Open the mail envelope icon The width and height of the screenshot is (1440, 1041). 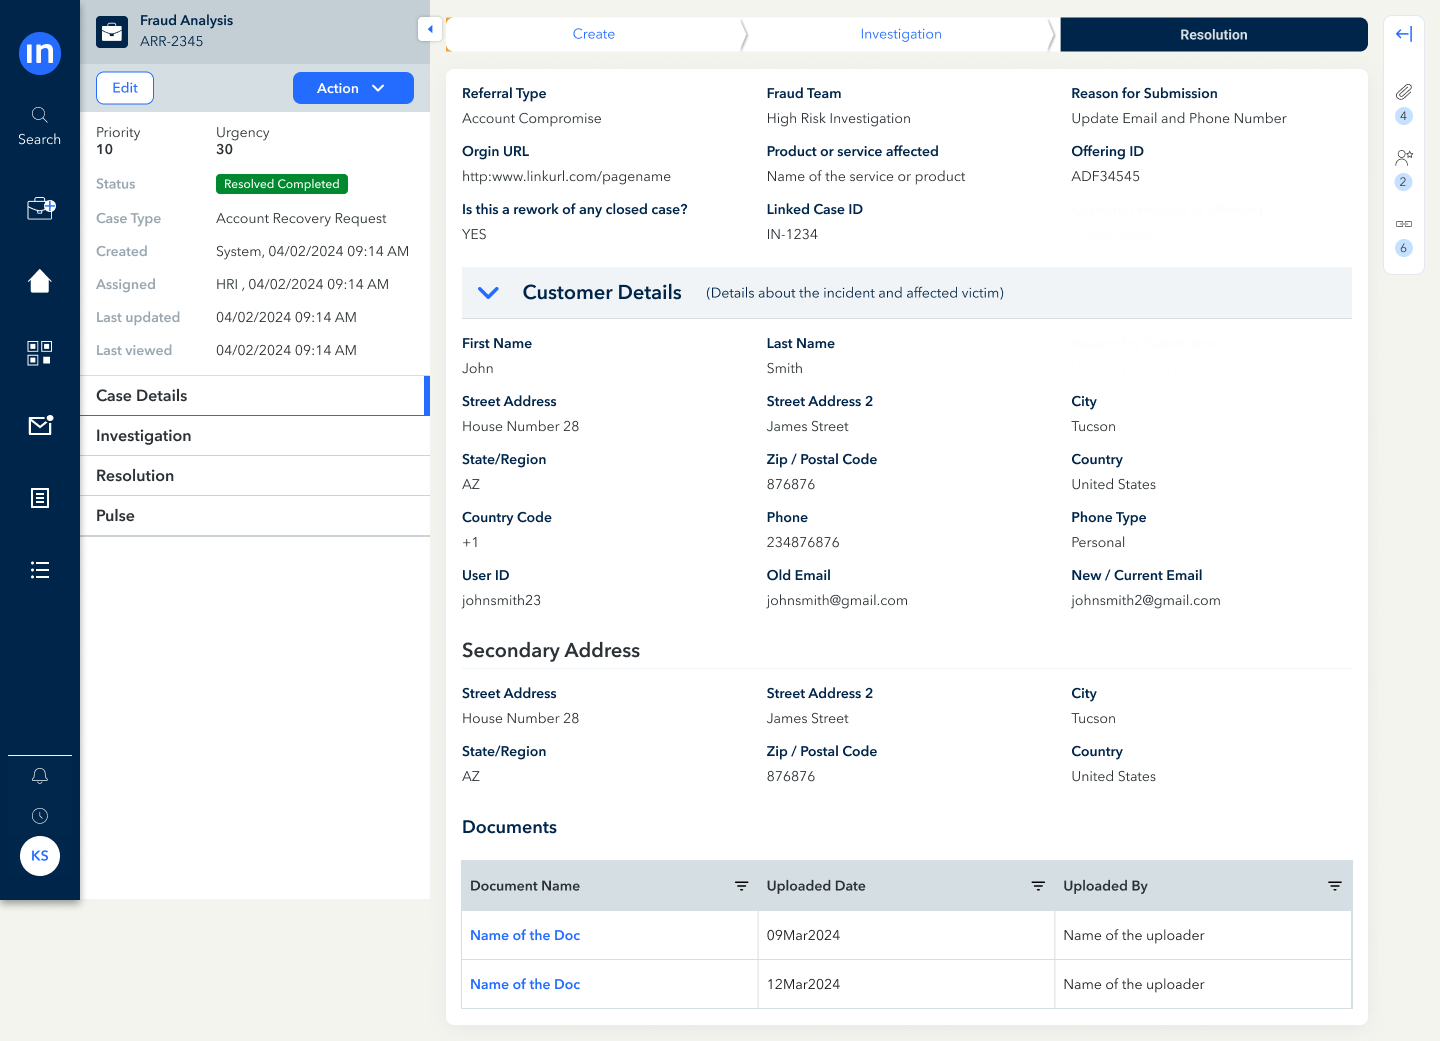pyautogui.click(x=40, y=426)
